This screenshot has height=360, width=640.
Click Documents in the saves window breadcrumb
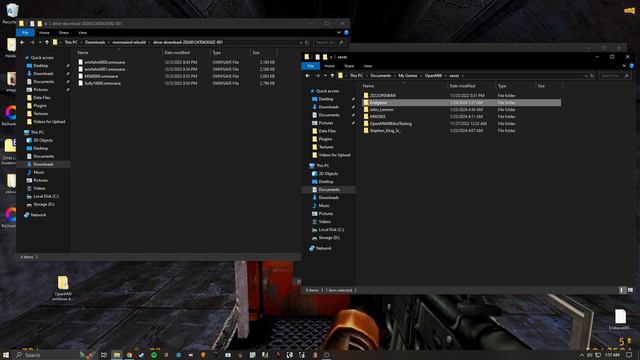[x=381, y=76]
